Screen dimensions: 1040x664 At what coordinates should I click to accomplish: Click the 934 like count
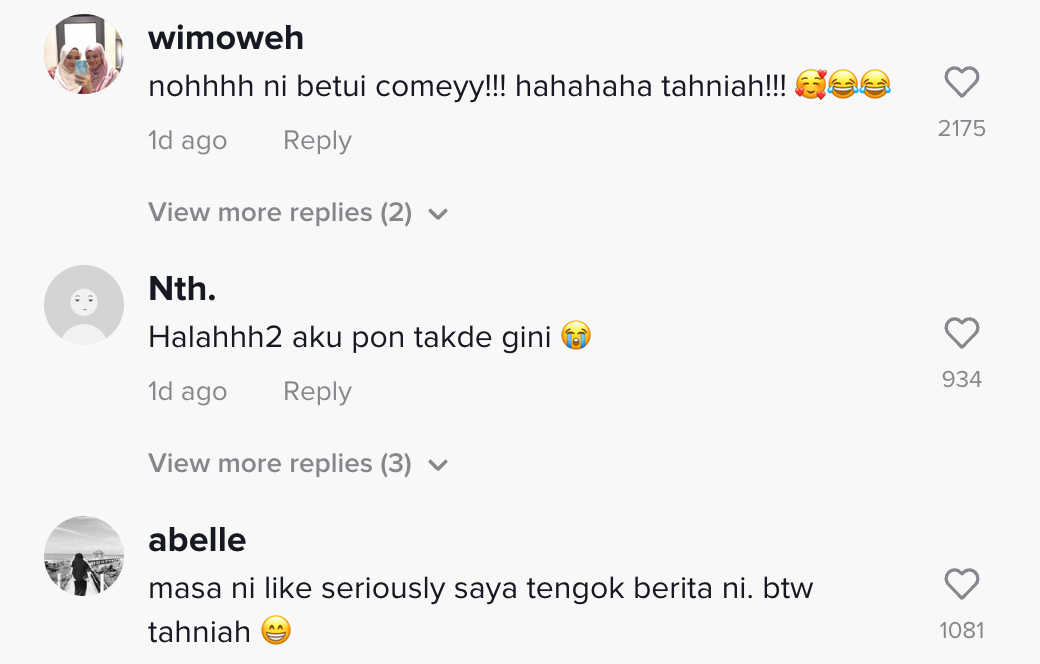(x=961, y=379)
